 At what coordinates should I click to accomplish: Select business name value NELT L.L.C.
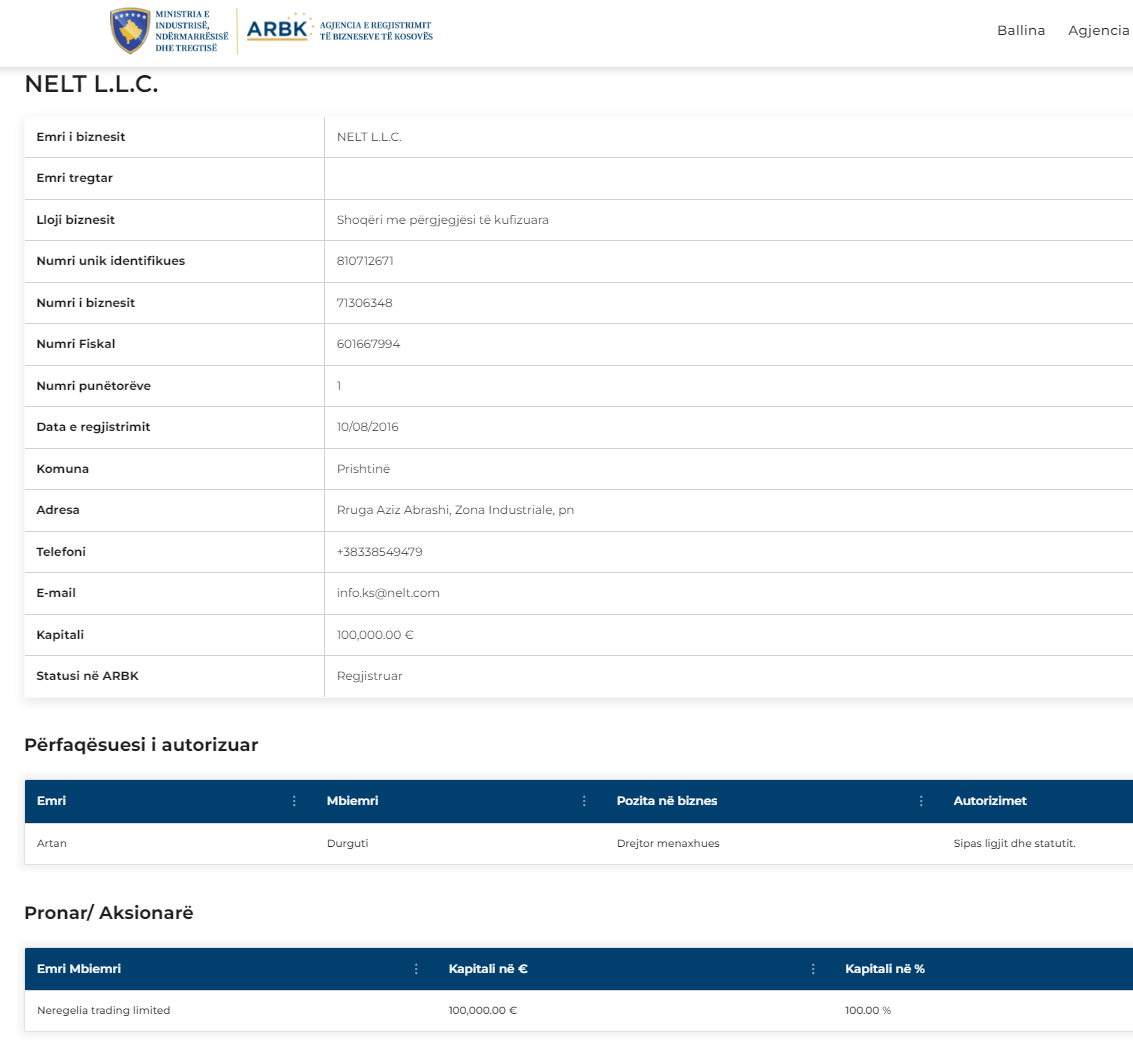coord(369,137)
